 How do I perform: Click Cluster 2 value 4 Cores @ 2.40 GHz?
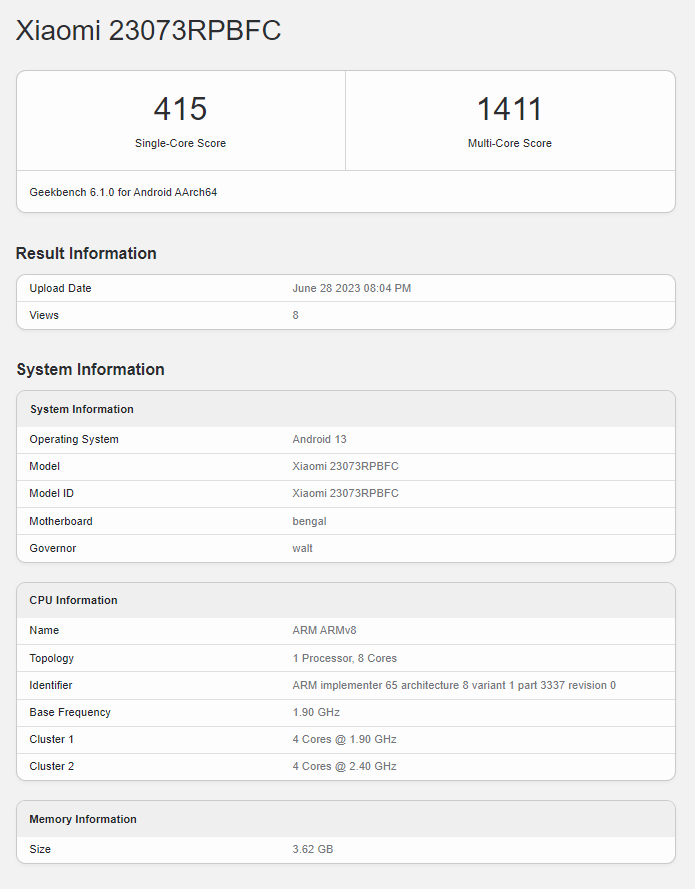(344, 766)
